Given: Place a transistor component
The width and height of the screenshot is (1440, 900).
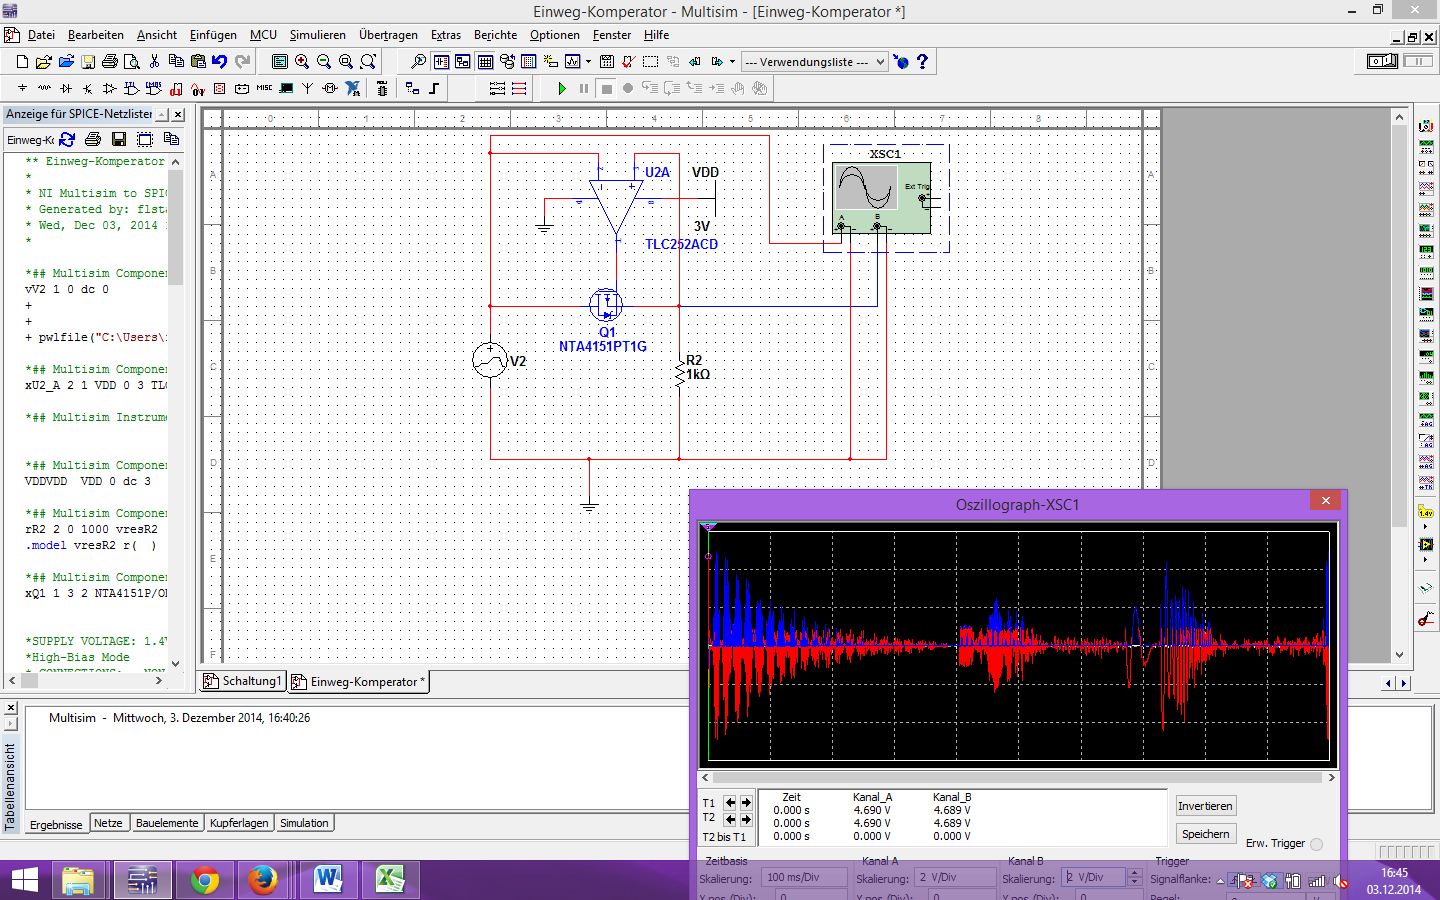Looking at the screenshot, I should click(87, 88).
